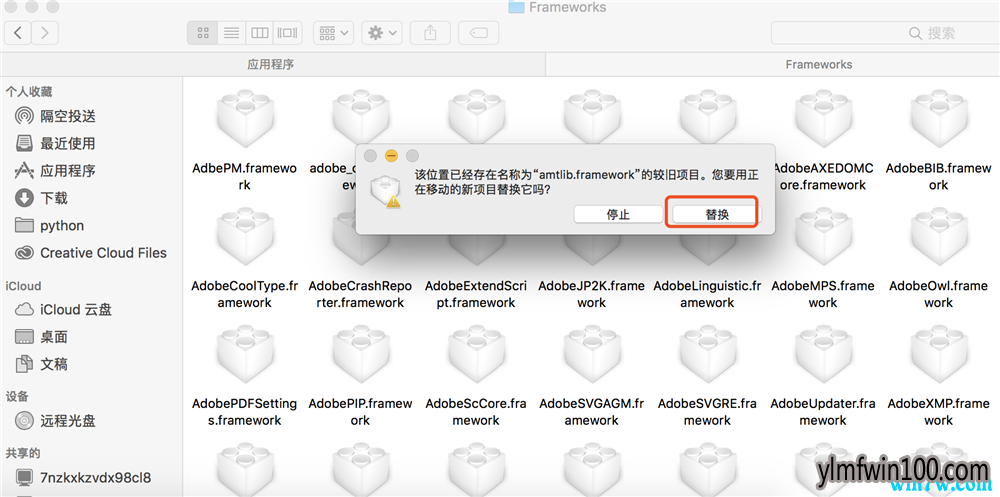
Task: Switch to cover flow view
Action: (x=288, y=33)
